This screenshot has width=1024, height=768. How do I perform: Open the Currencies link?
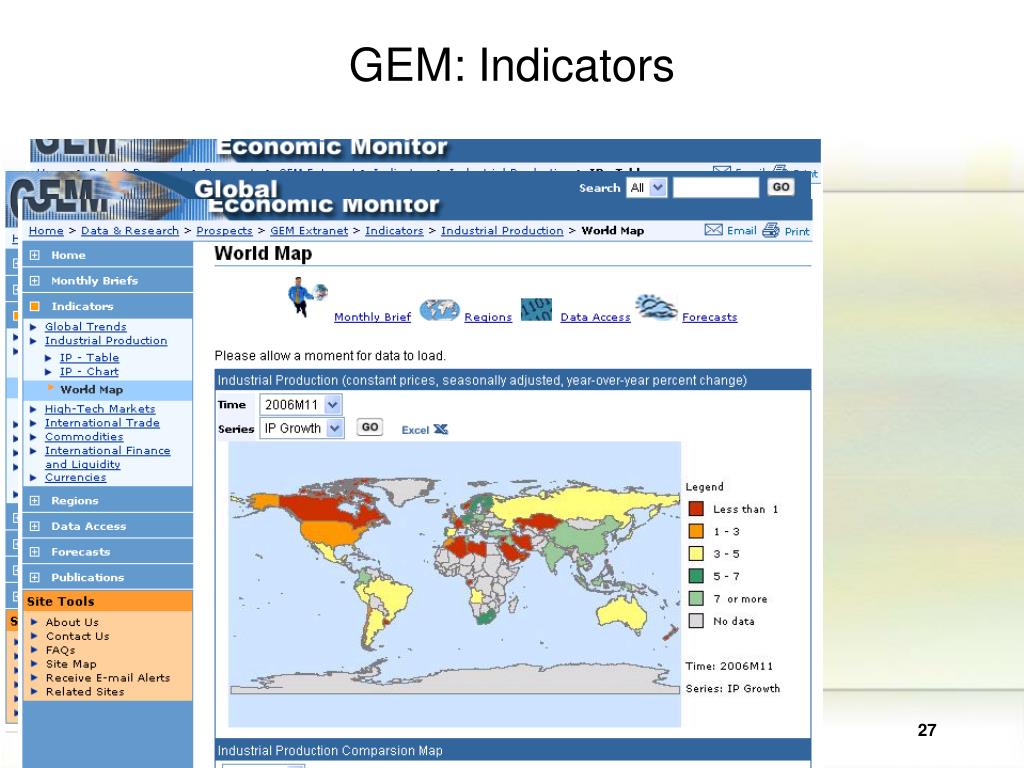75,477
